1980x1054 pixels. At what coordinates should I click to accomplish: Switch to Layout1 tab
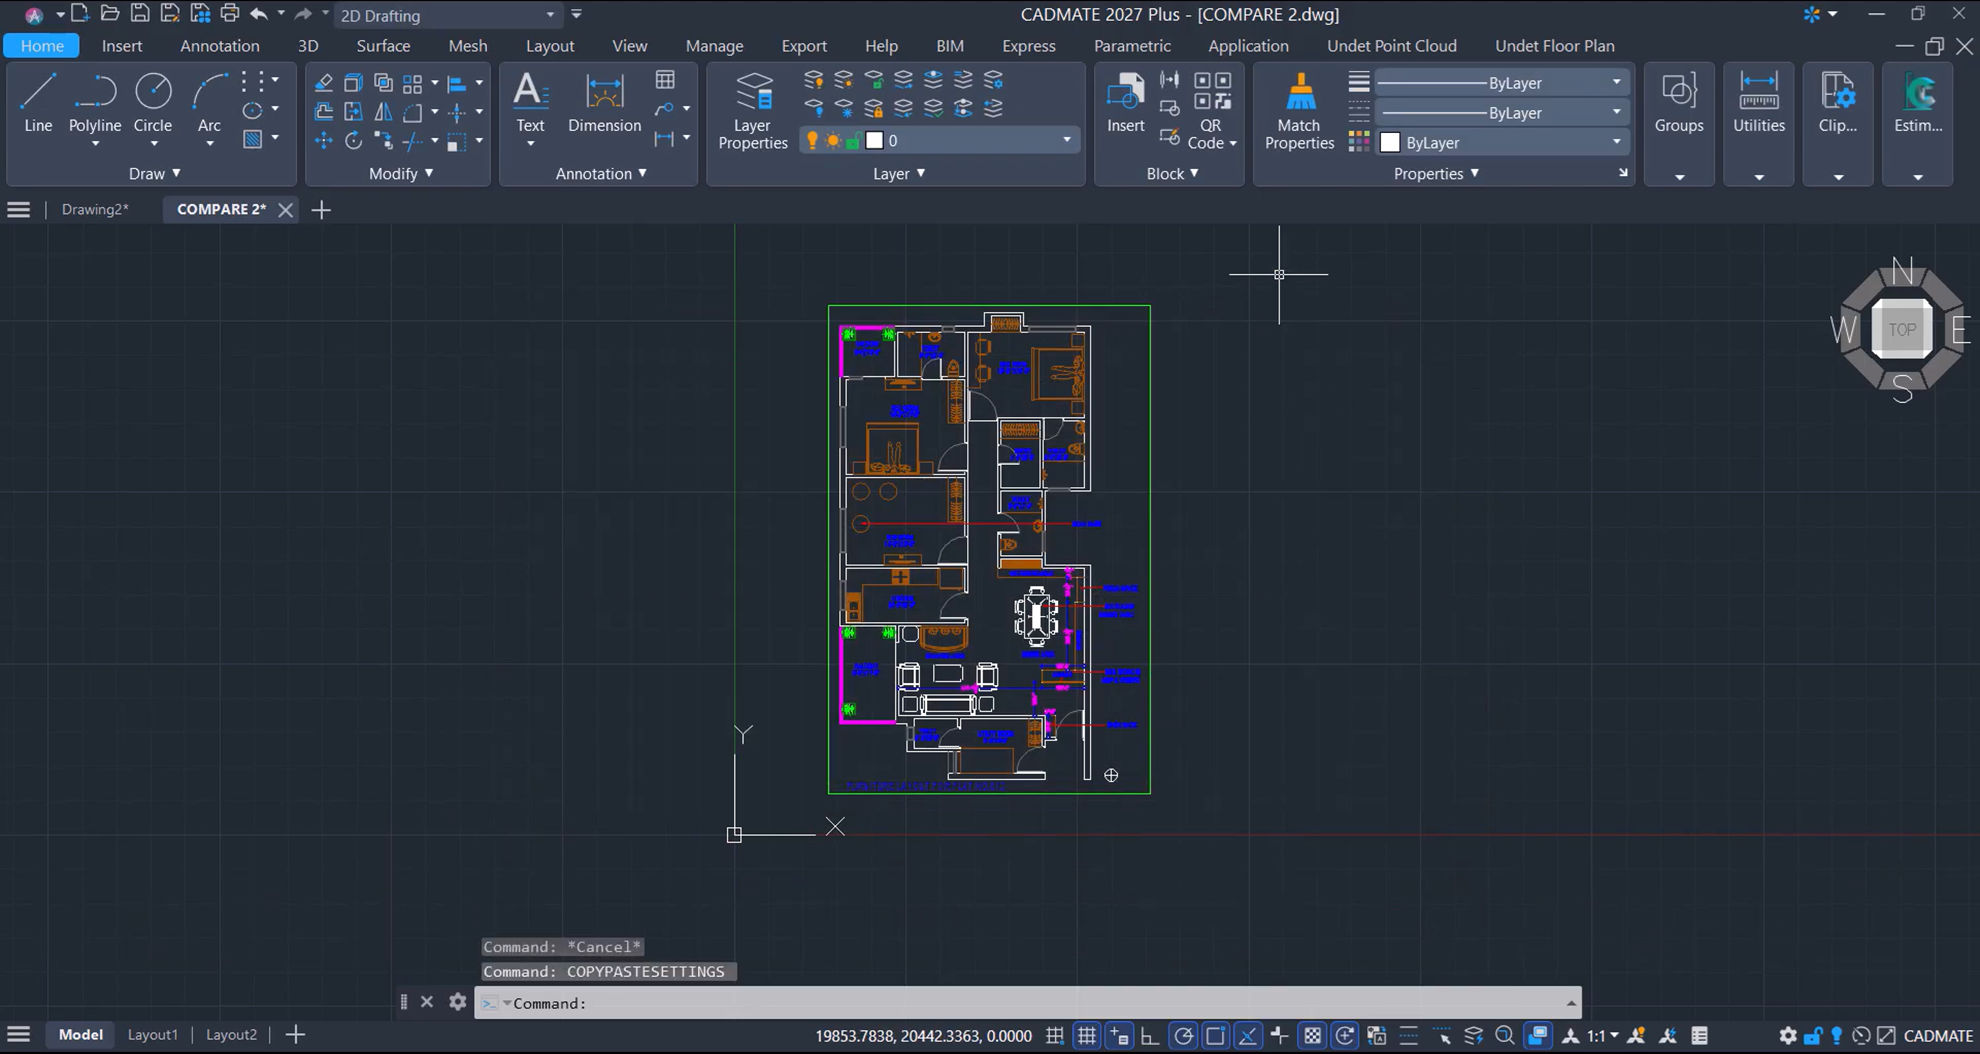click(x=152, y=1035)
